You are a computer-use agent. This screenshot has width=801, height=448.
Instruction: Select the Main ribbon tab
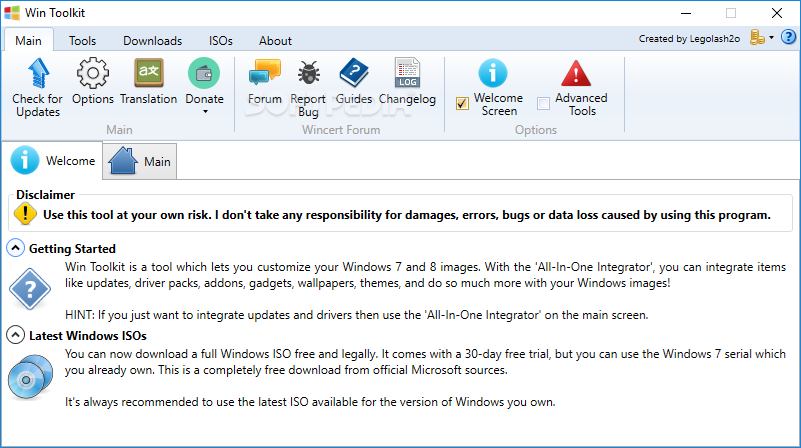click(x=28, y=40)
